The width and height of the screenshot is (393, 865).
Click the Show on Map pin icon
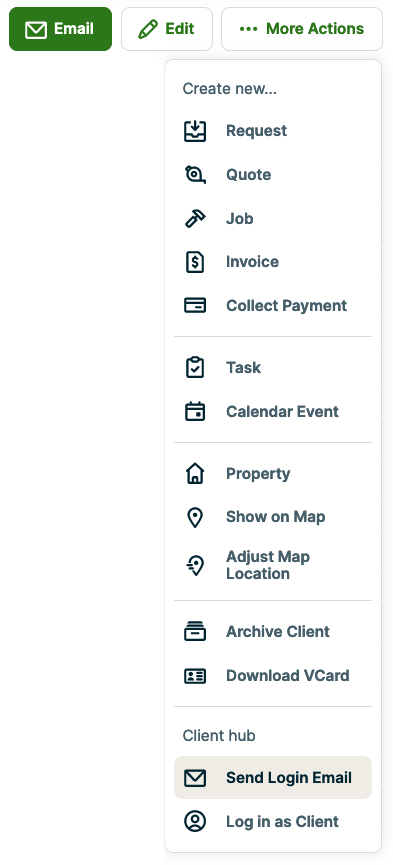point(195,517)
